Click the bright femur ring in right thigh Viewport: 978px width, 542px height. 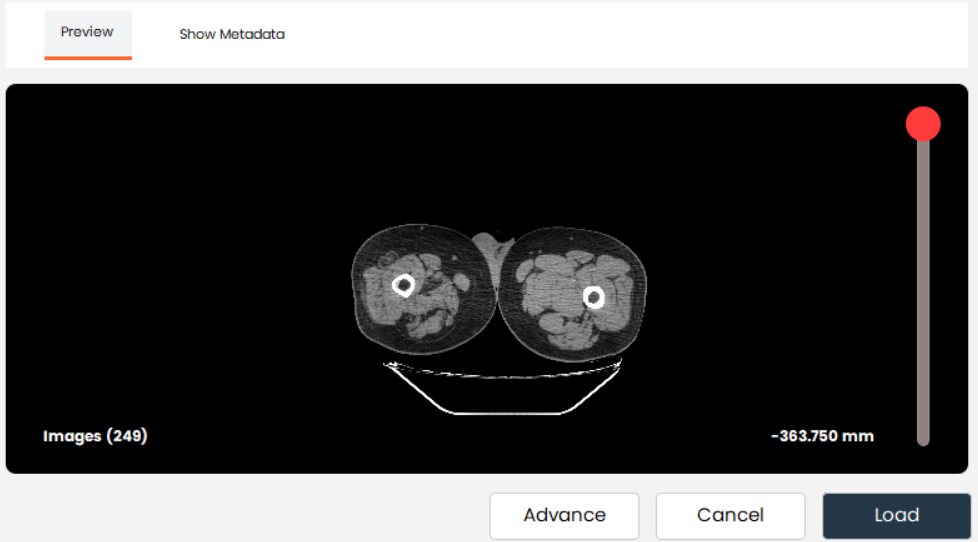click(x=594, y=297)
